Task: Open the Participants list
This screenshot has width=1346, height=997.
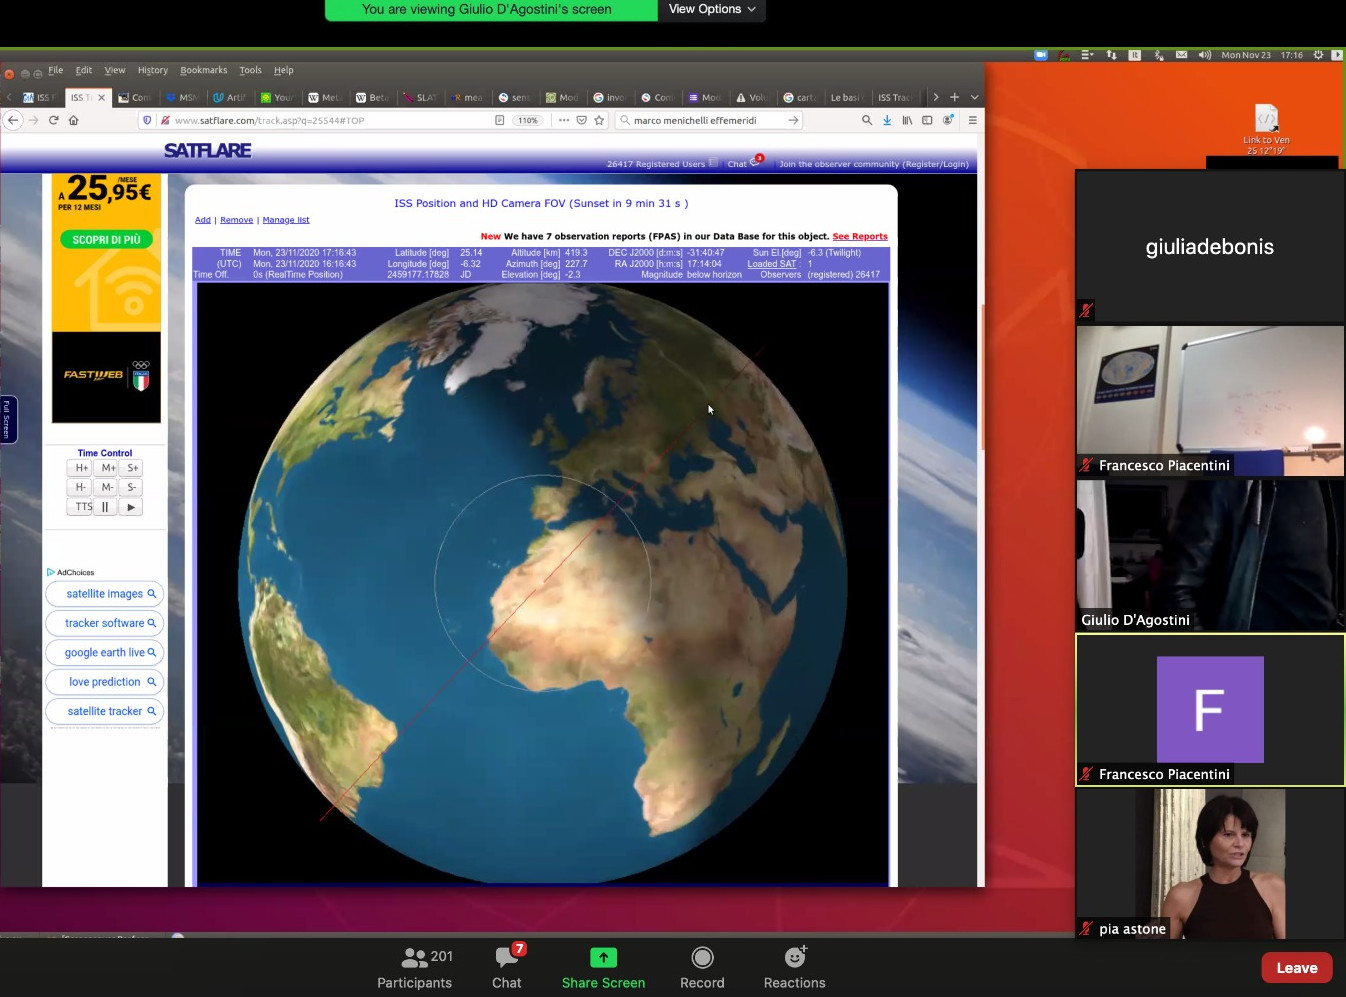Action: 414,967
